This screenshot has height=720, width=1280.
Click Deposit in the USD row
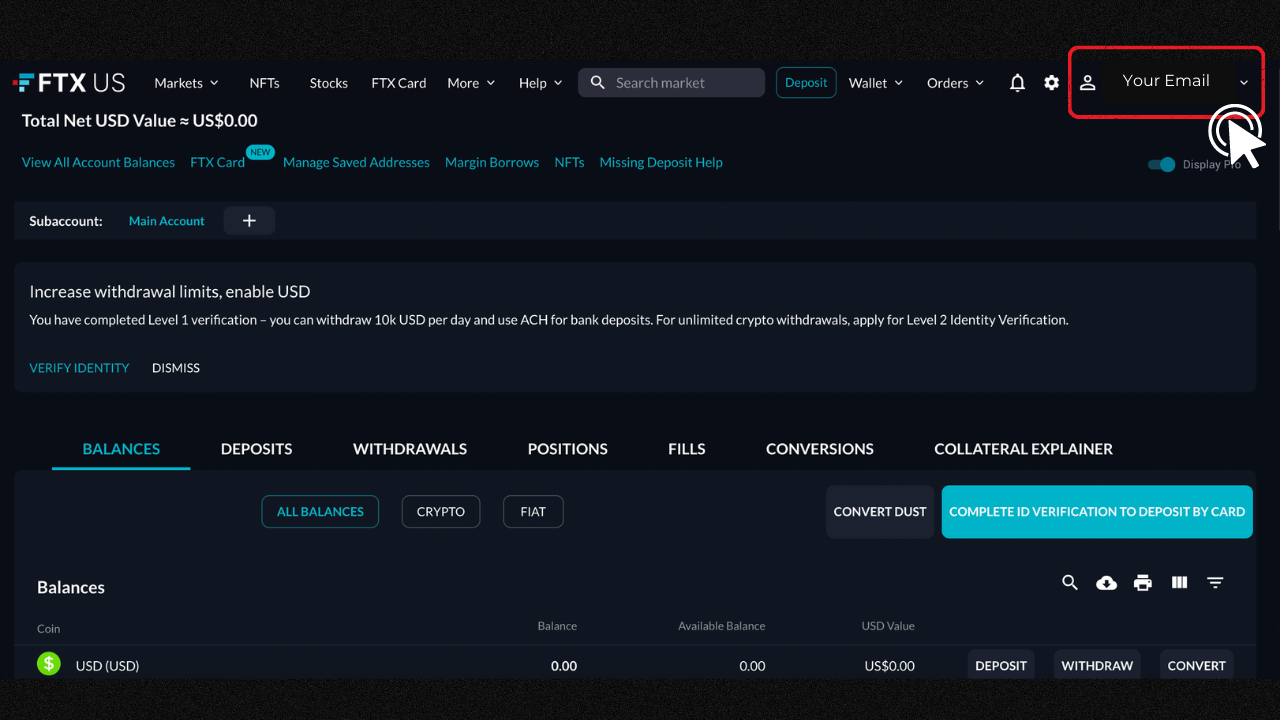click(x=1001, y=665)
